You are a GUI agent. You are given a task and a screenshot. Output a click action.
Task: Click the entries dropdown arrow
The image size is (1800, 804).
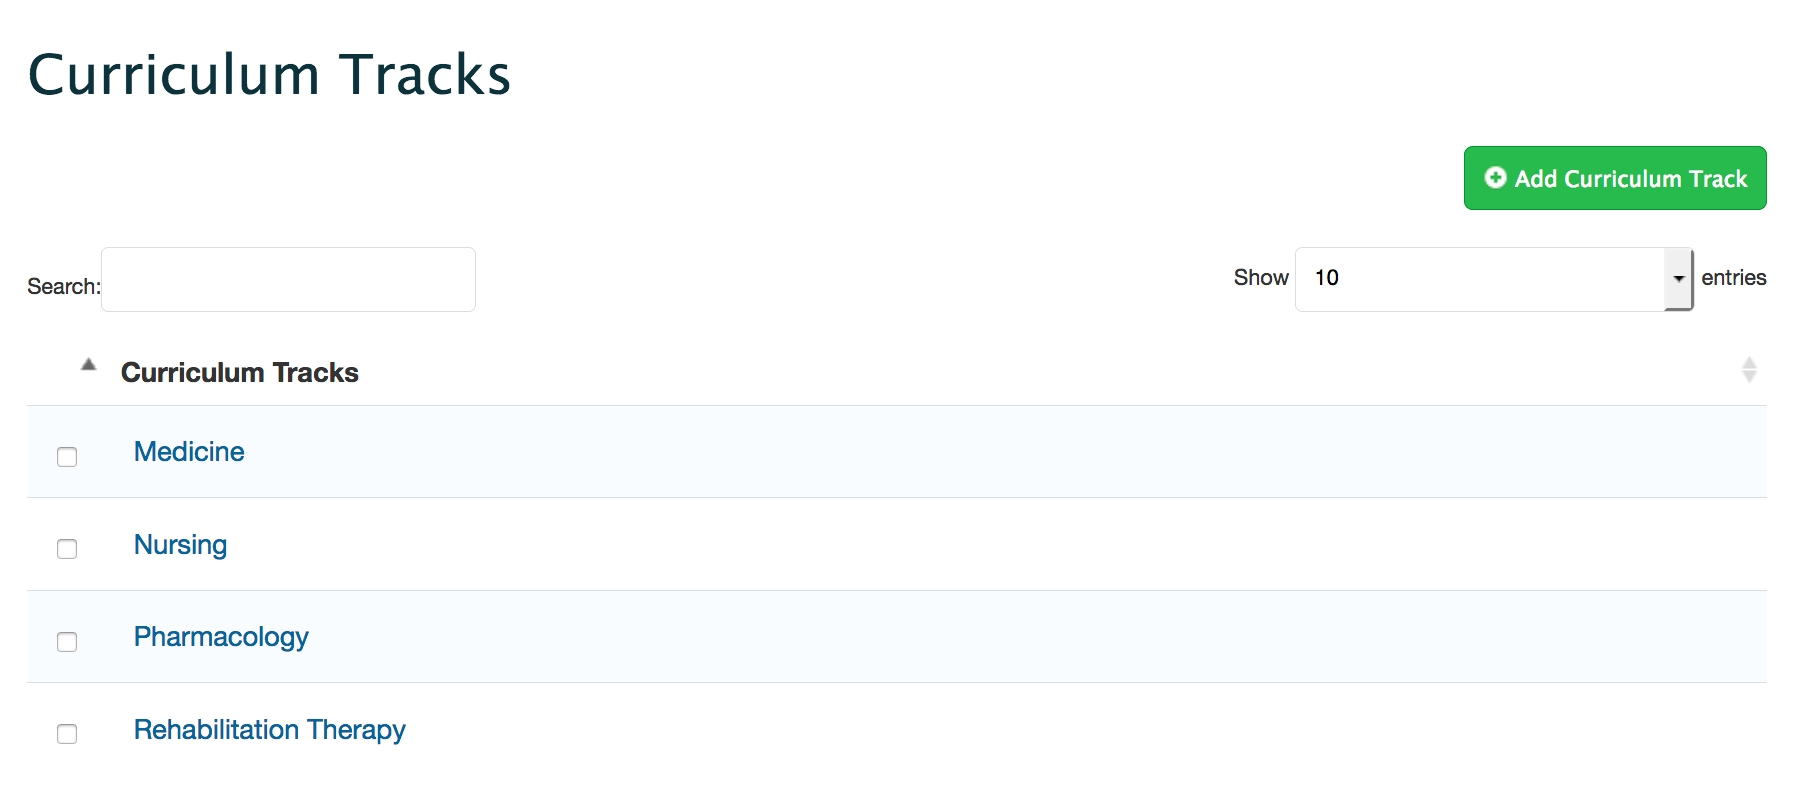tap(1678, 279)
